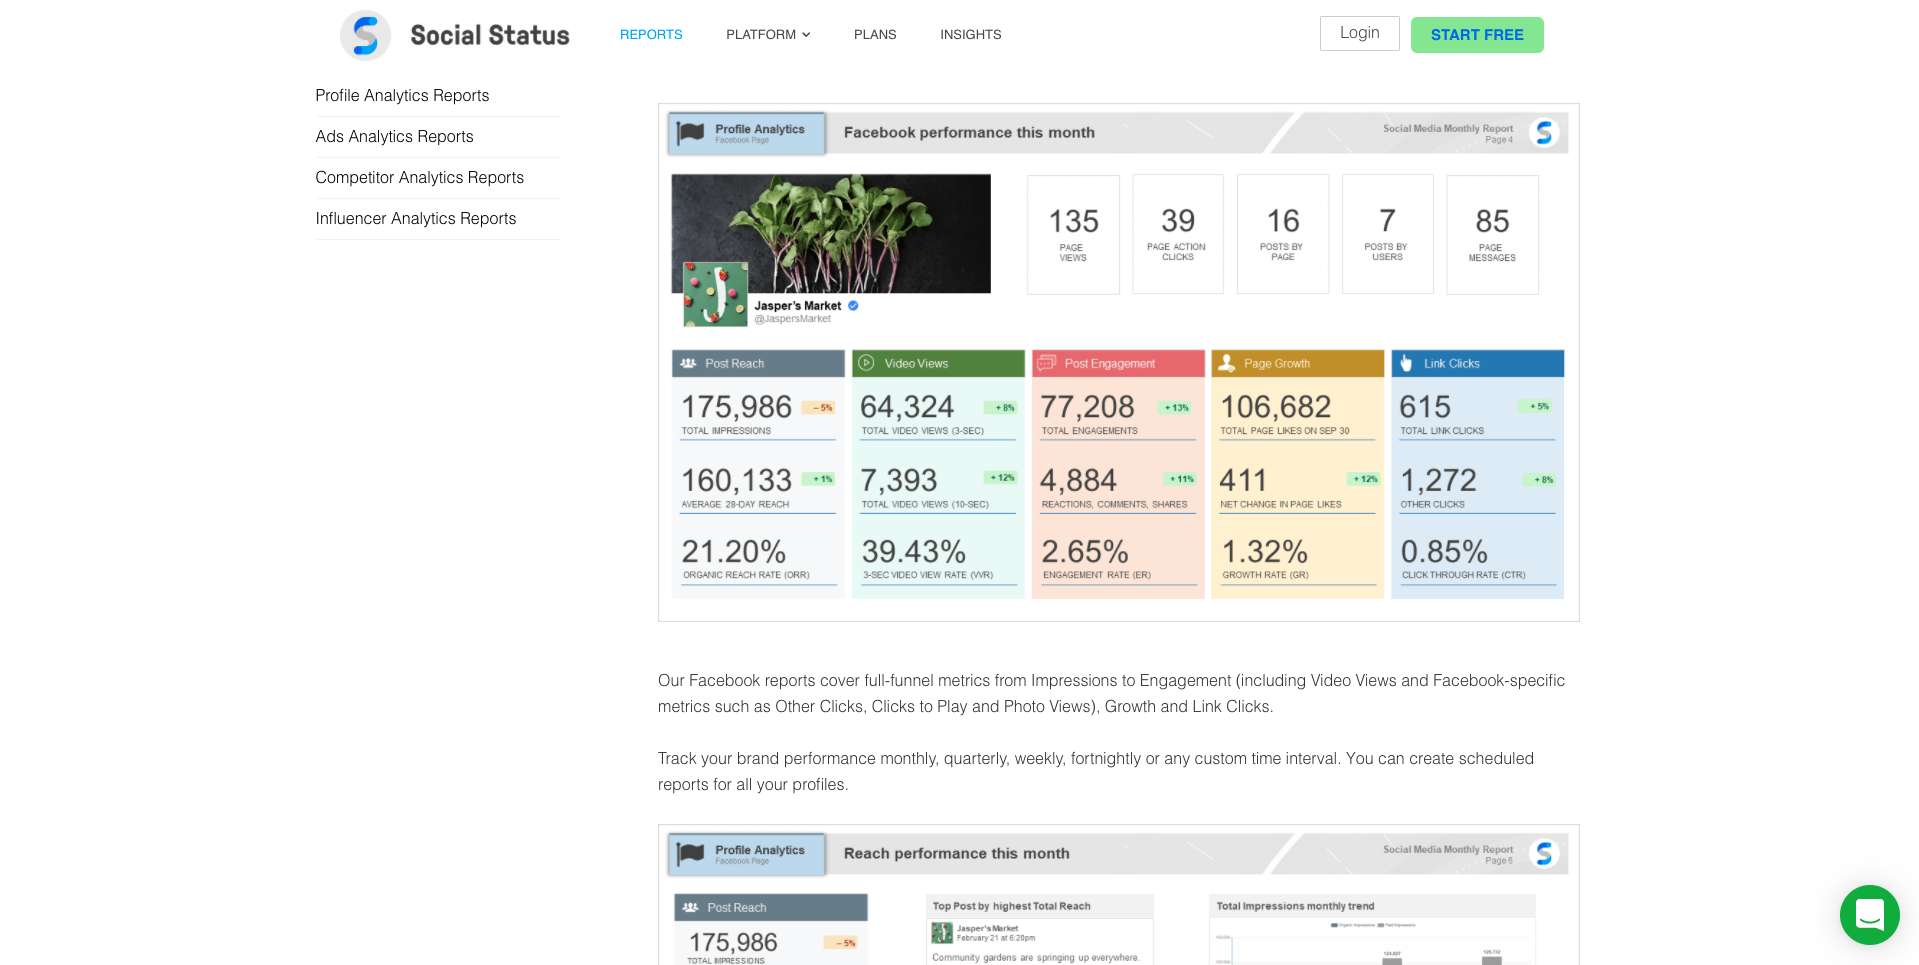Open Ads Analytics Reports sidebar link

click(394, 136)
